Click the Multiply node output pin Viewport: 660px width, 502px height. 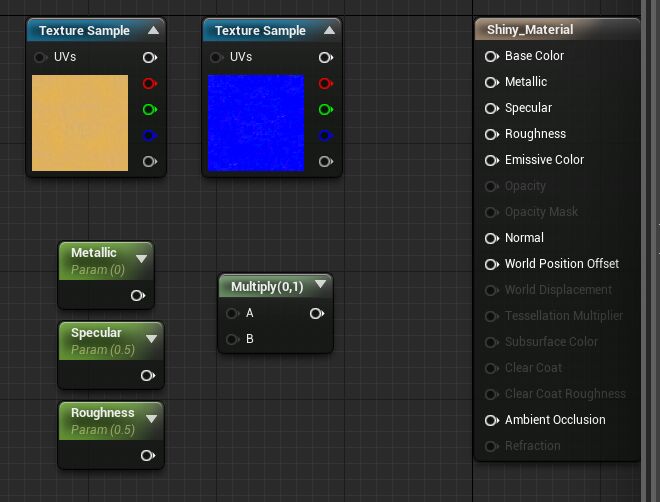317,314
